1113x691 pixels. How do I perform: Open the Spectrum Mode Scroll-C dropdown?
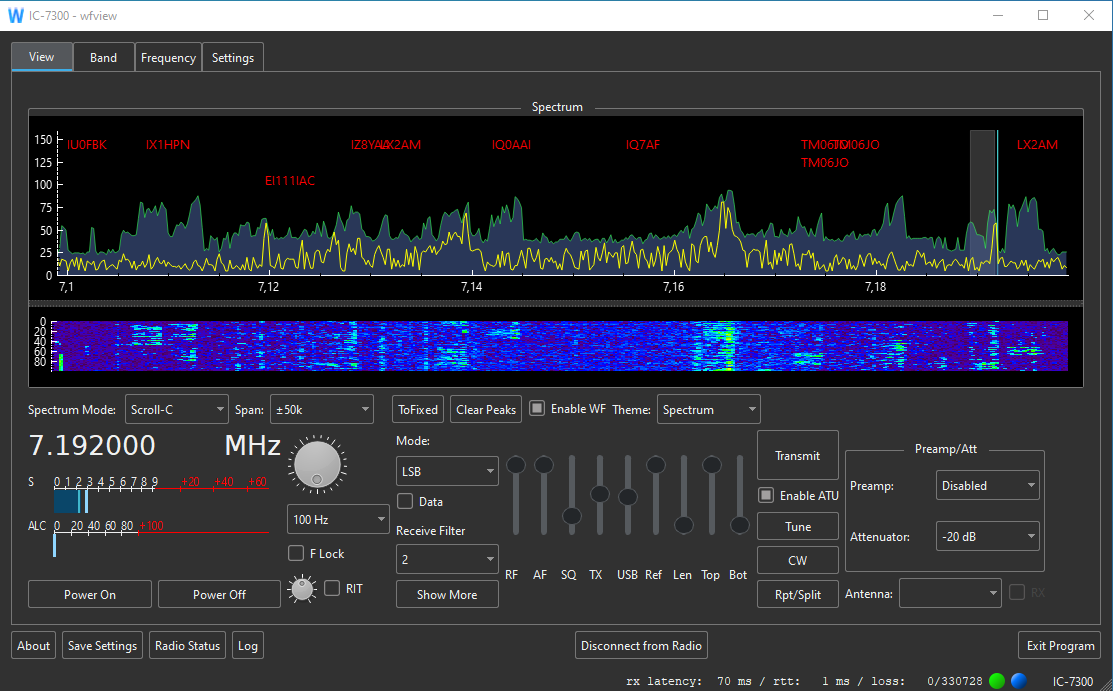tap(177, 409)
